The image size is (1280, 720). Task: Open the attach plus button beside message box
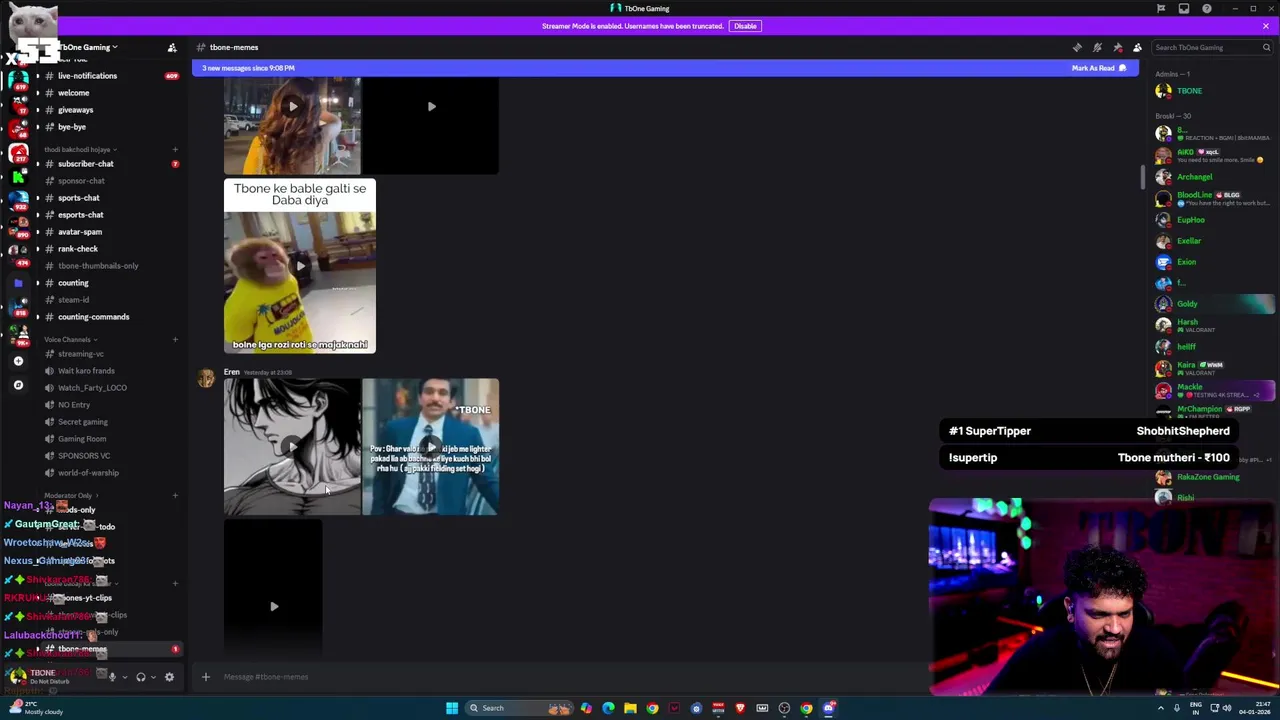[206, 677]
